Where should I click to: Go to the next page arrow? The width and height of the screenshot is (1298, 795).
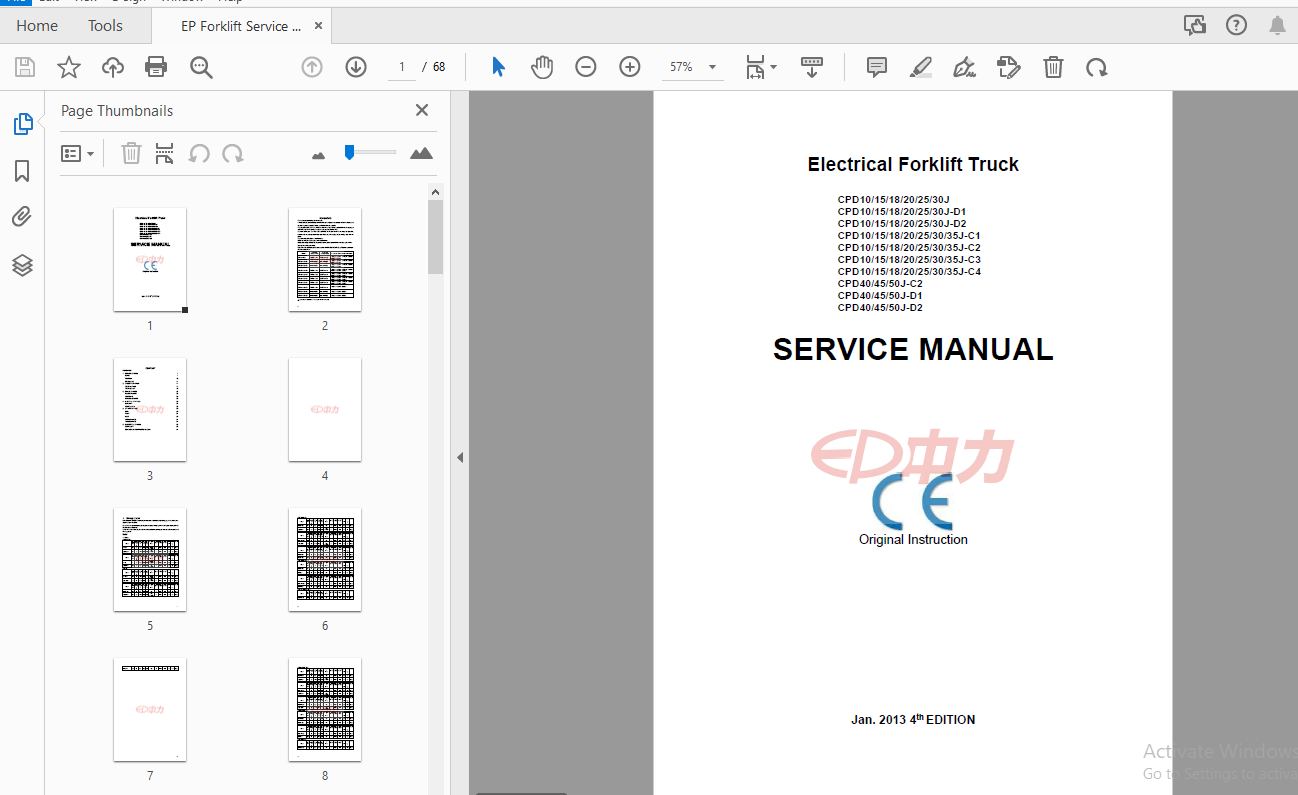[356, 67]
